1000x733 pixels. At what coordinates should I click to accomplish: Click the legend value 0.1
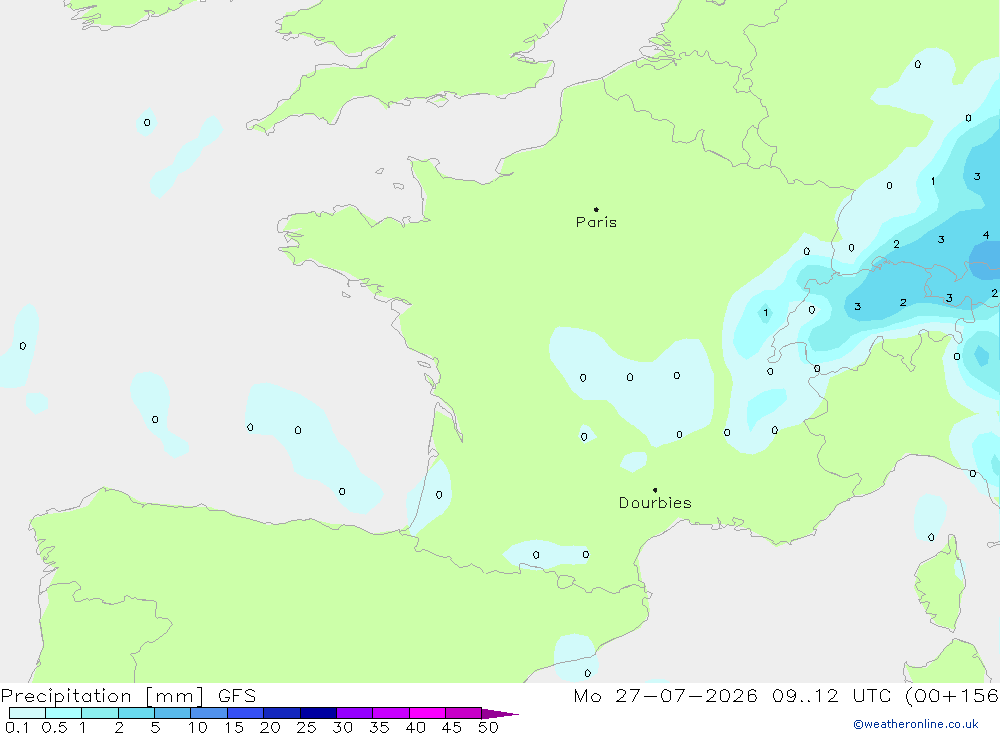pyautogui.click(x=17, y=727)
